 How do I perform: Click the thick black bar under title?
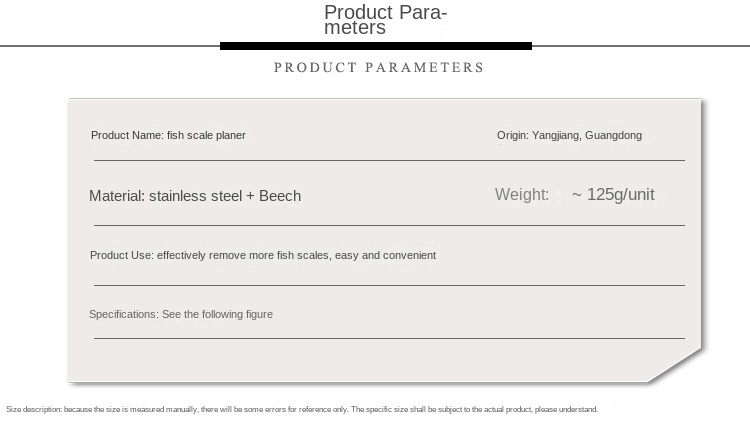tap(376, 46)
